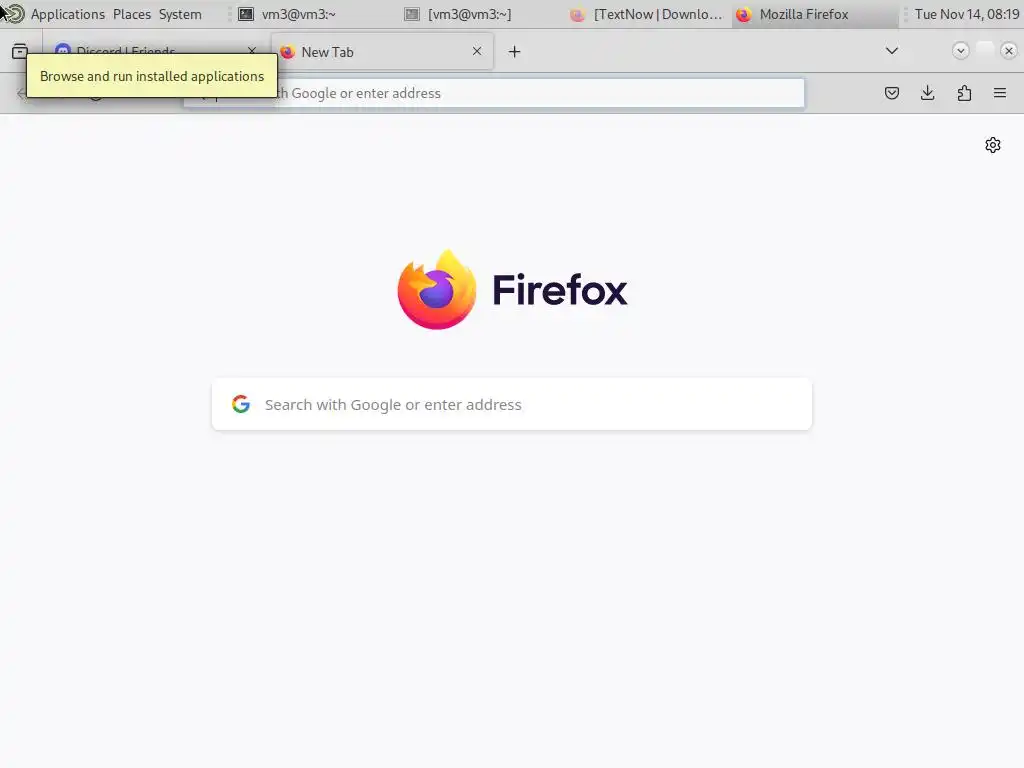1024x768 pixels.
Task: Open the Places menu
Action: coord(132,14)
